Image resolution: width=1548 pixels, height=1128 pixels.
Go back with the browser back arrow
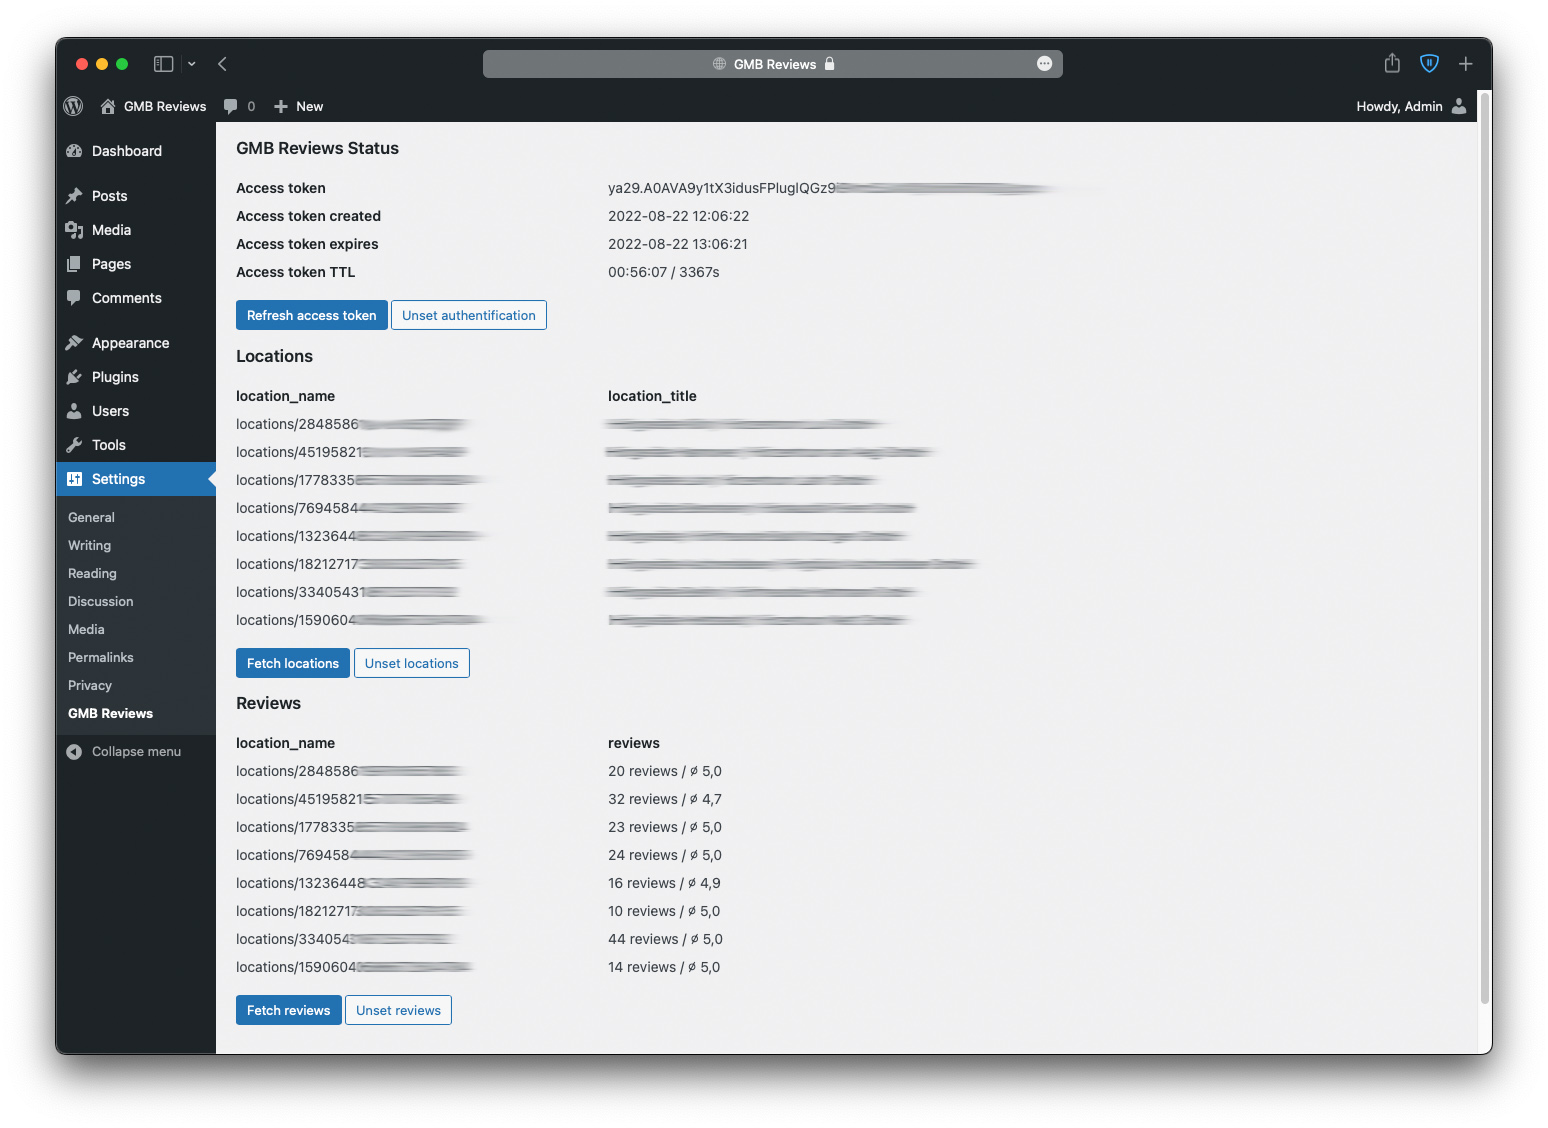(x=222, y=64)
